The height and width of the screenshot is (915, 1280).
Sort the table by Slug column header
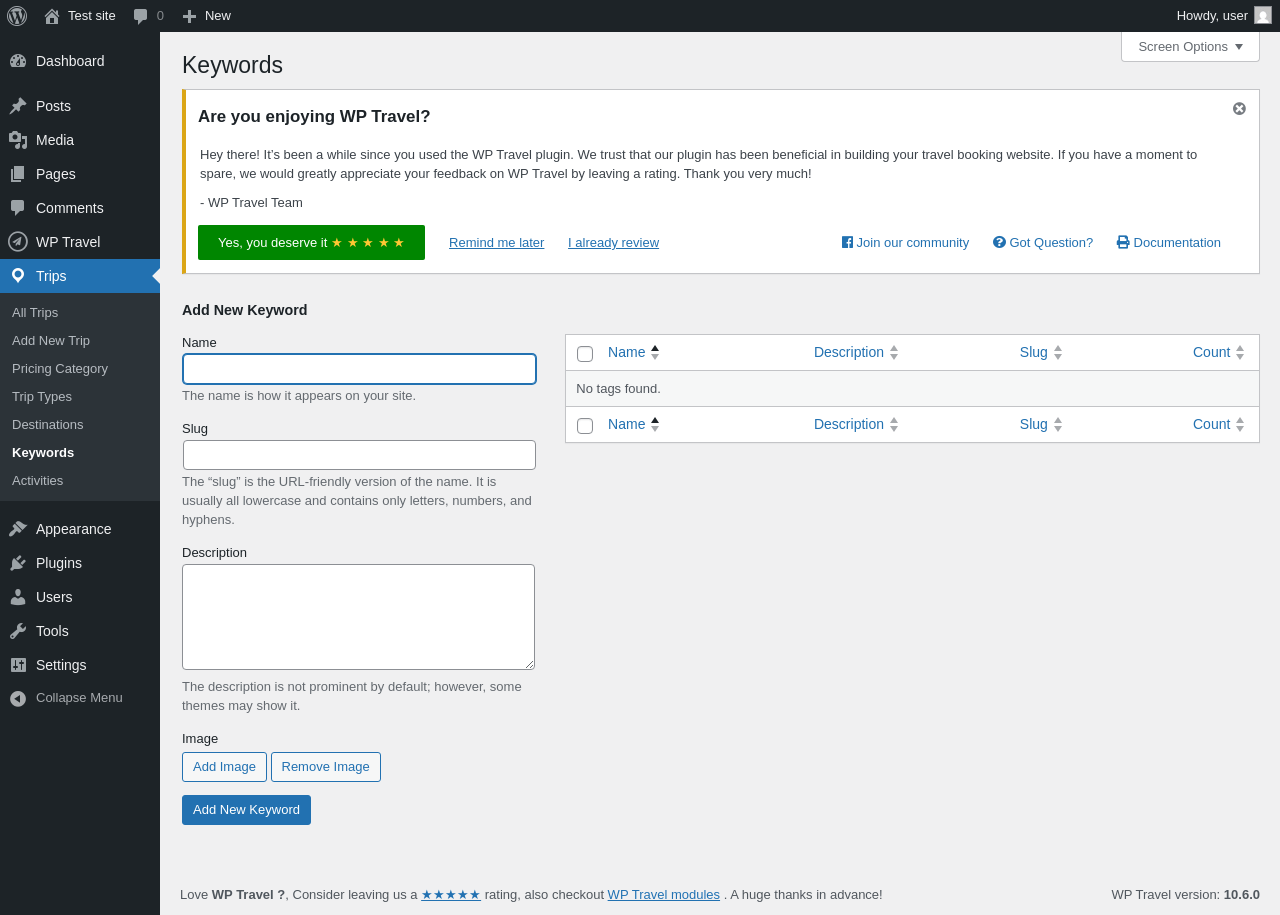(x=1034, y=352)
